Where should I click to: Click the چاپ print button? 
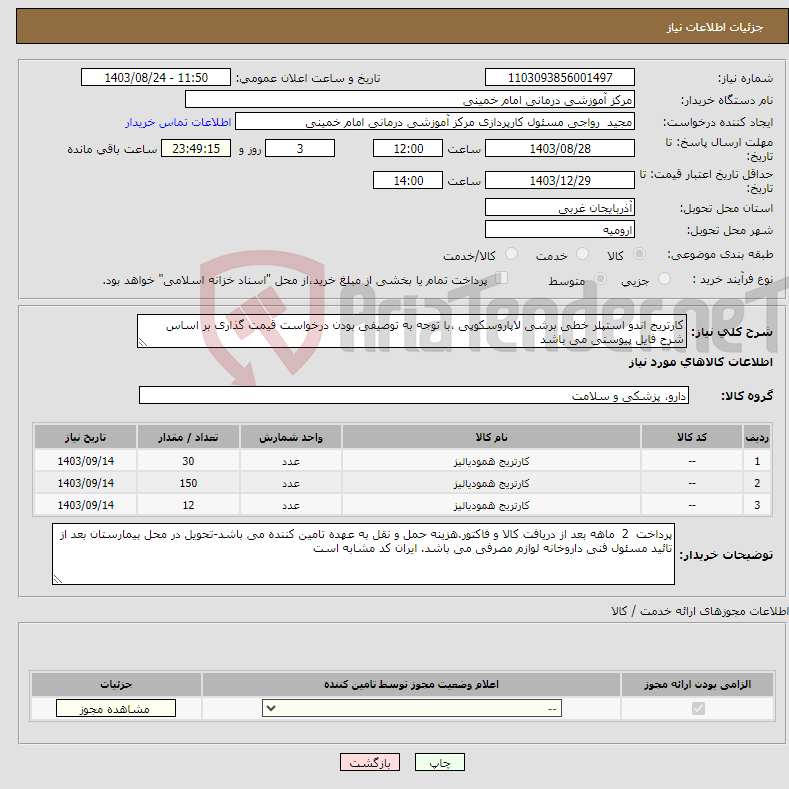tap(439, 762)
